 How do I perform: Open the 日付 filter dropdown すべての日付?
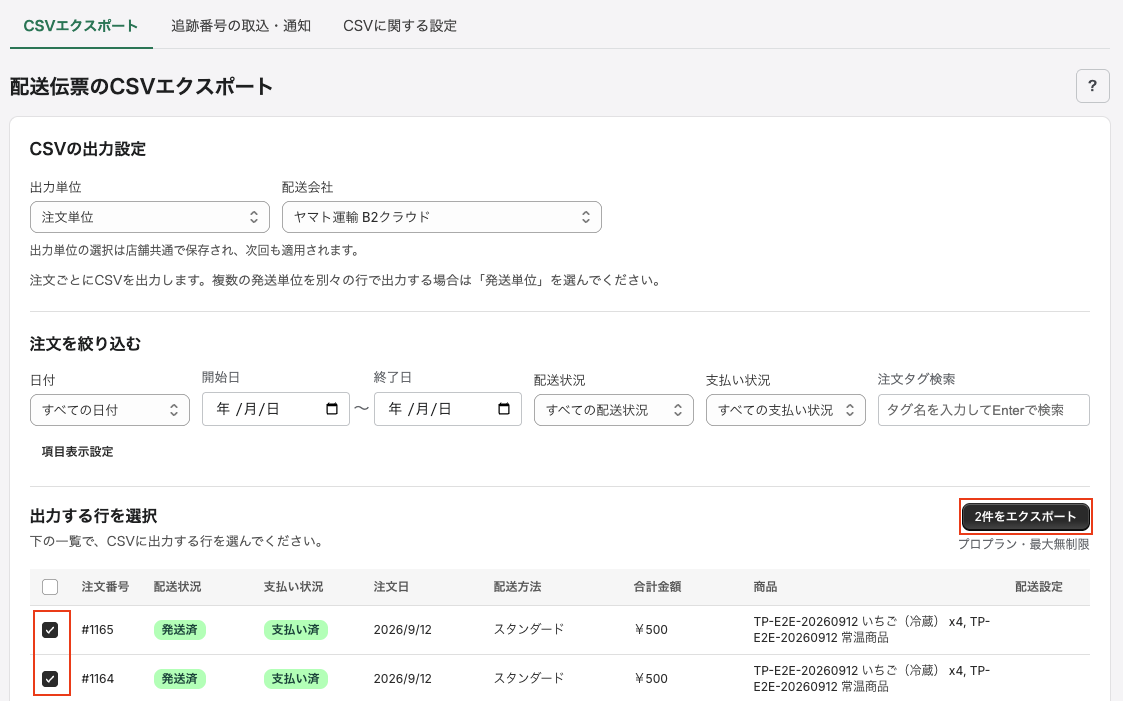(x=110, y=410)
